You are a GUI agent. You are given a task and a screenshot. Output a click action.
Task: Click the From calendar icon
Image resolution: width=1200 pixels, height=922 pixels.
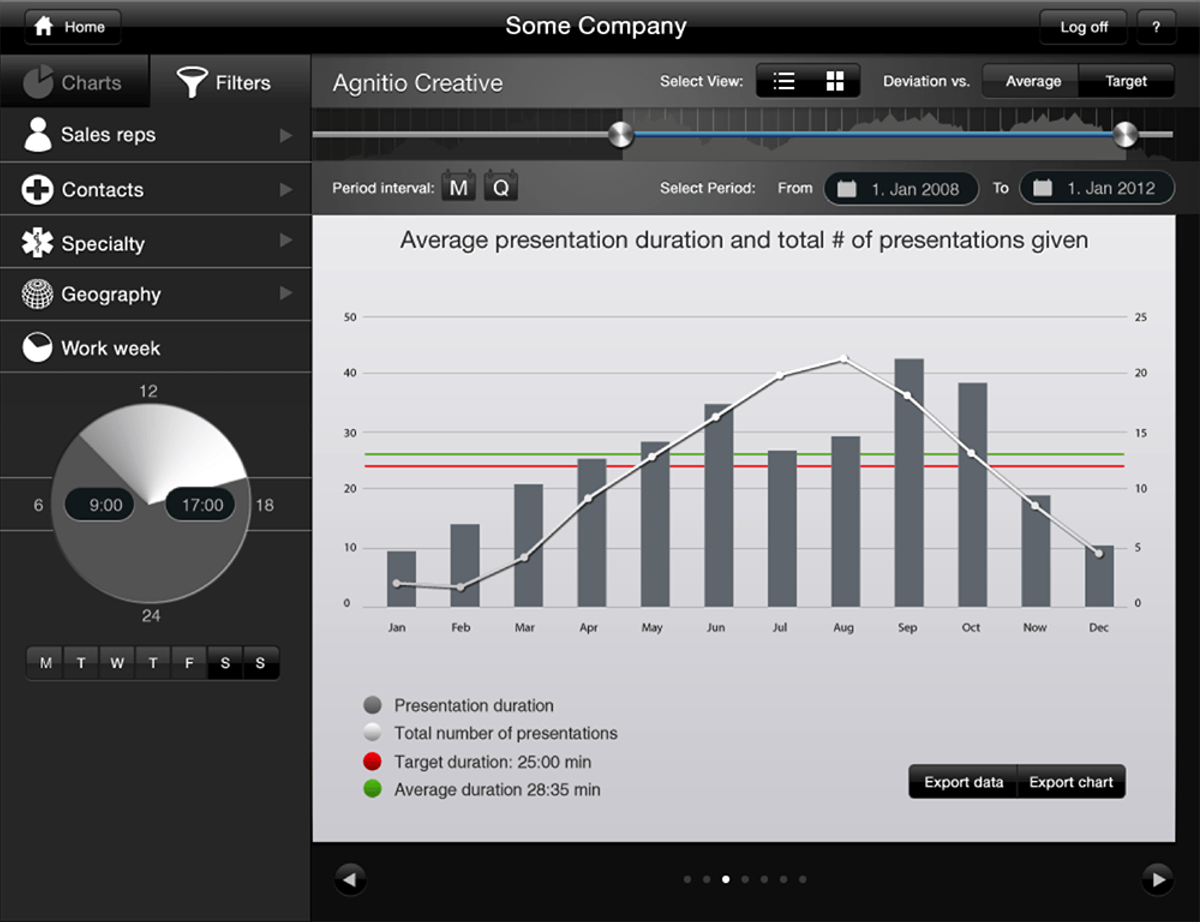(847, 188)
